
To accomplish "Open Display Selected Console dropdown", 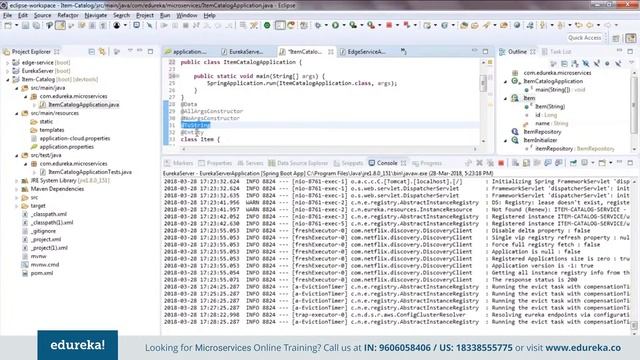I will 593,163.
